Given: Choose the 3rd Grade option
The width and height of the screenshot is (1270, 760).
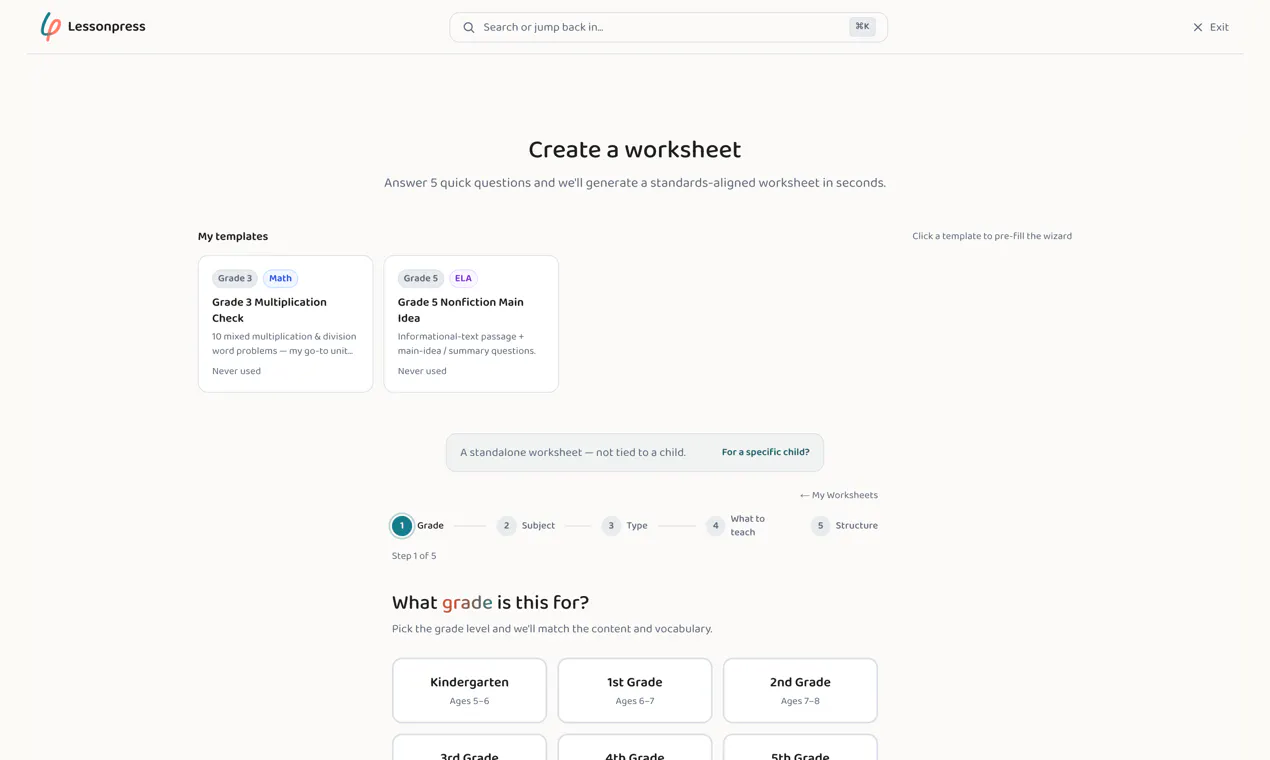Looking at the screenshot, I should (469, 748).
